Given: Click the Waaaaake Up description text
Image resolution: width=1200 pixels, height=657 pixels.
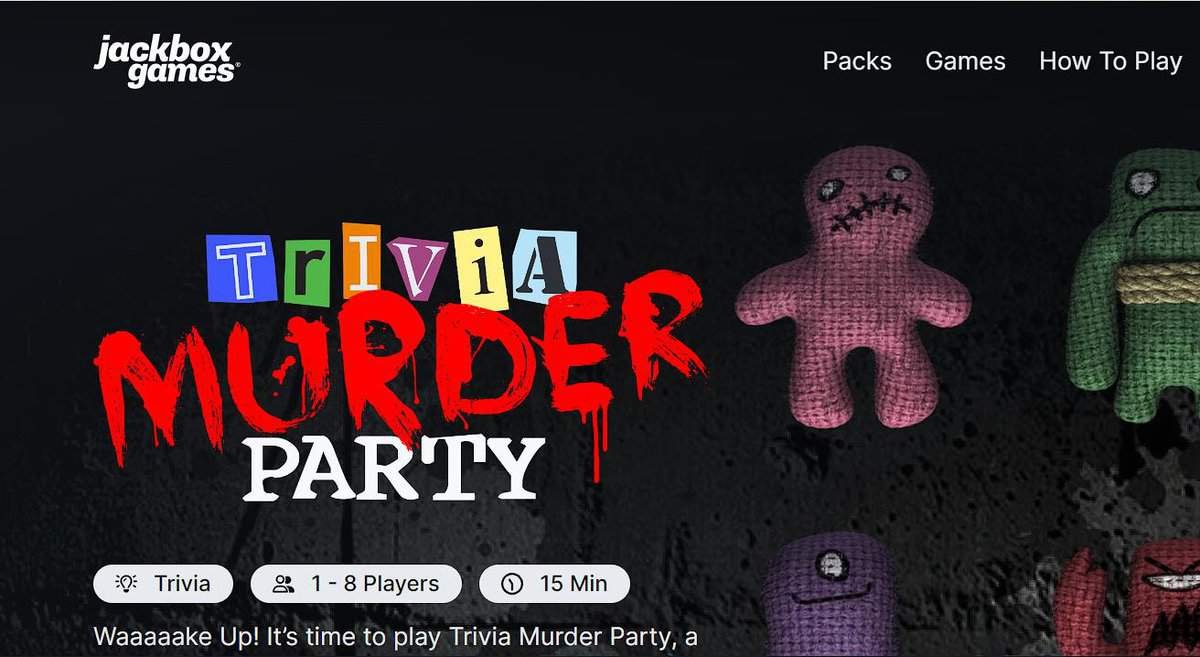Looking at the screenshot, I should [x=396, y=636].
